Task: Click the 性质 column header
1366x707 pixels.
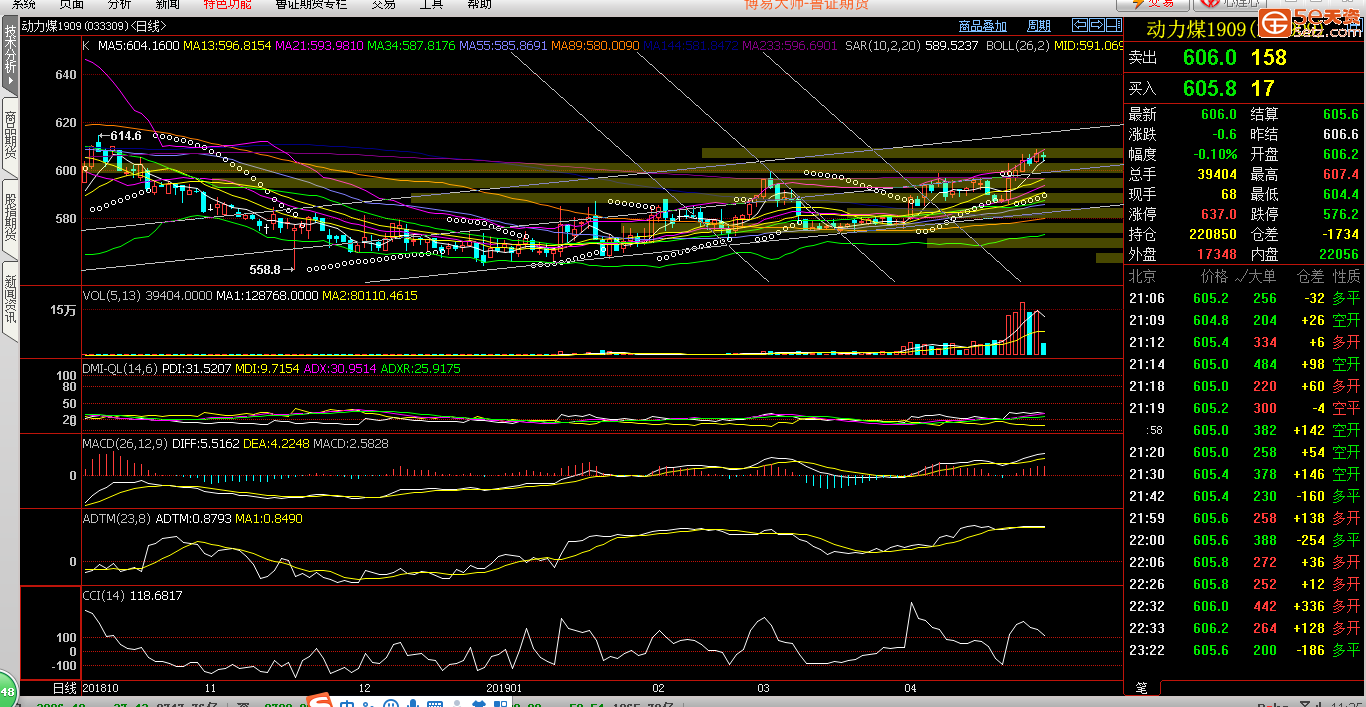Action: coord(1346,276)
